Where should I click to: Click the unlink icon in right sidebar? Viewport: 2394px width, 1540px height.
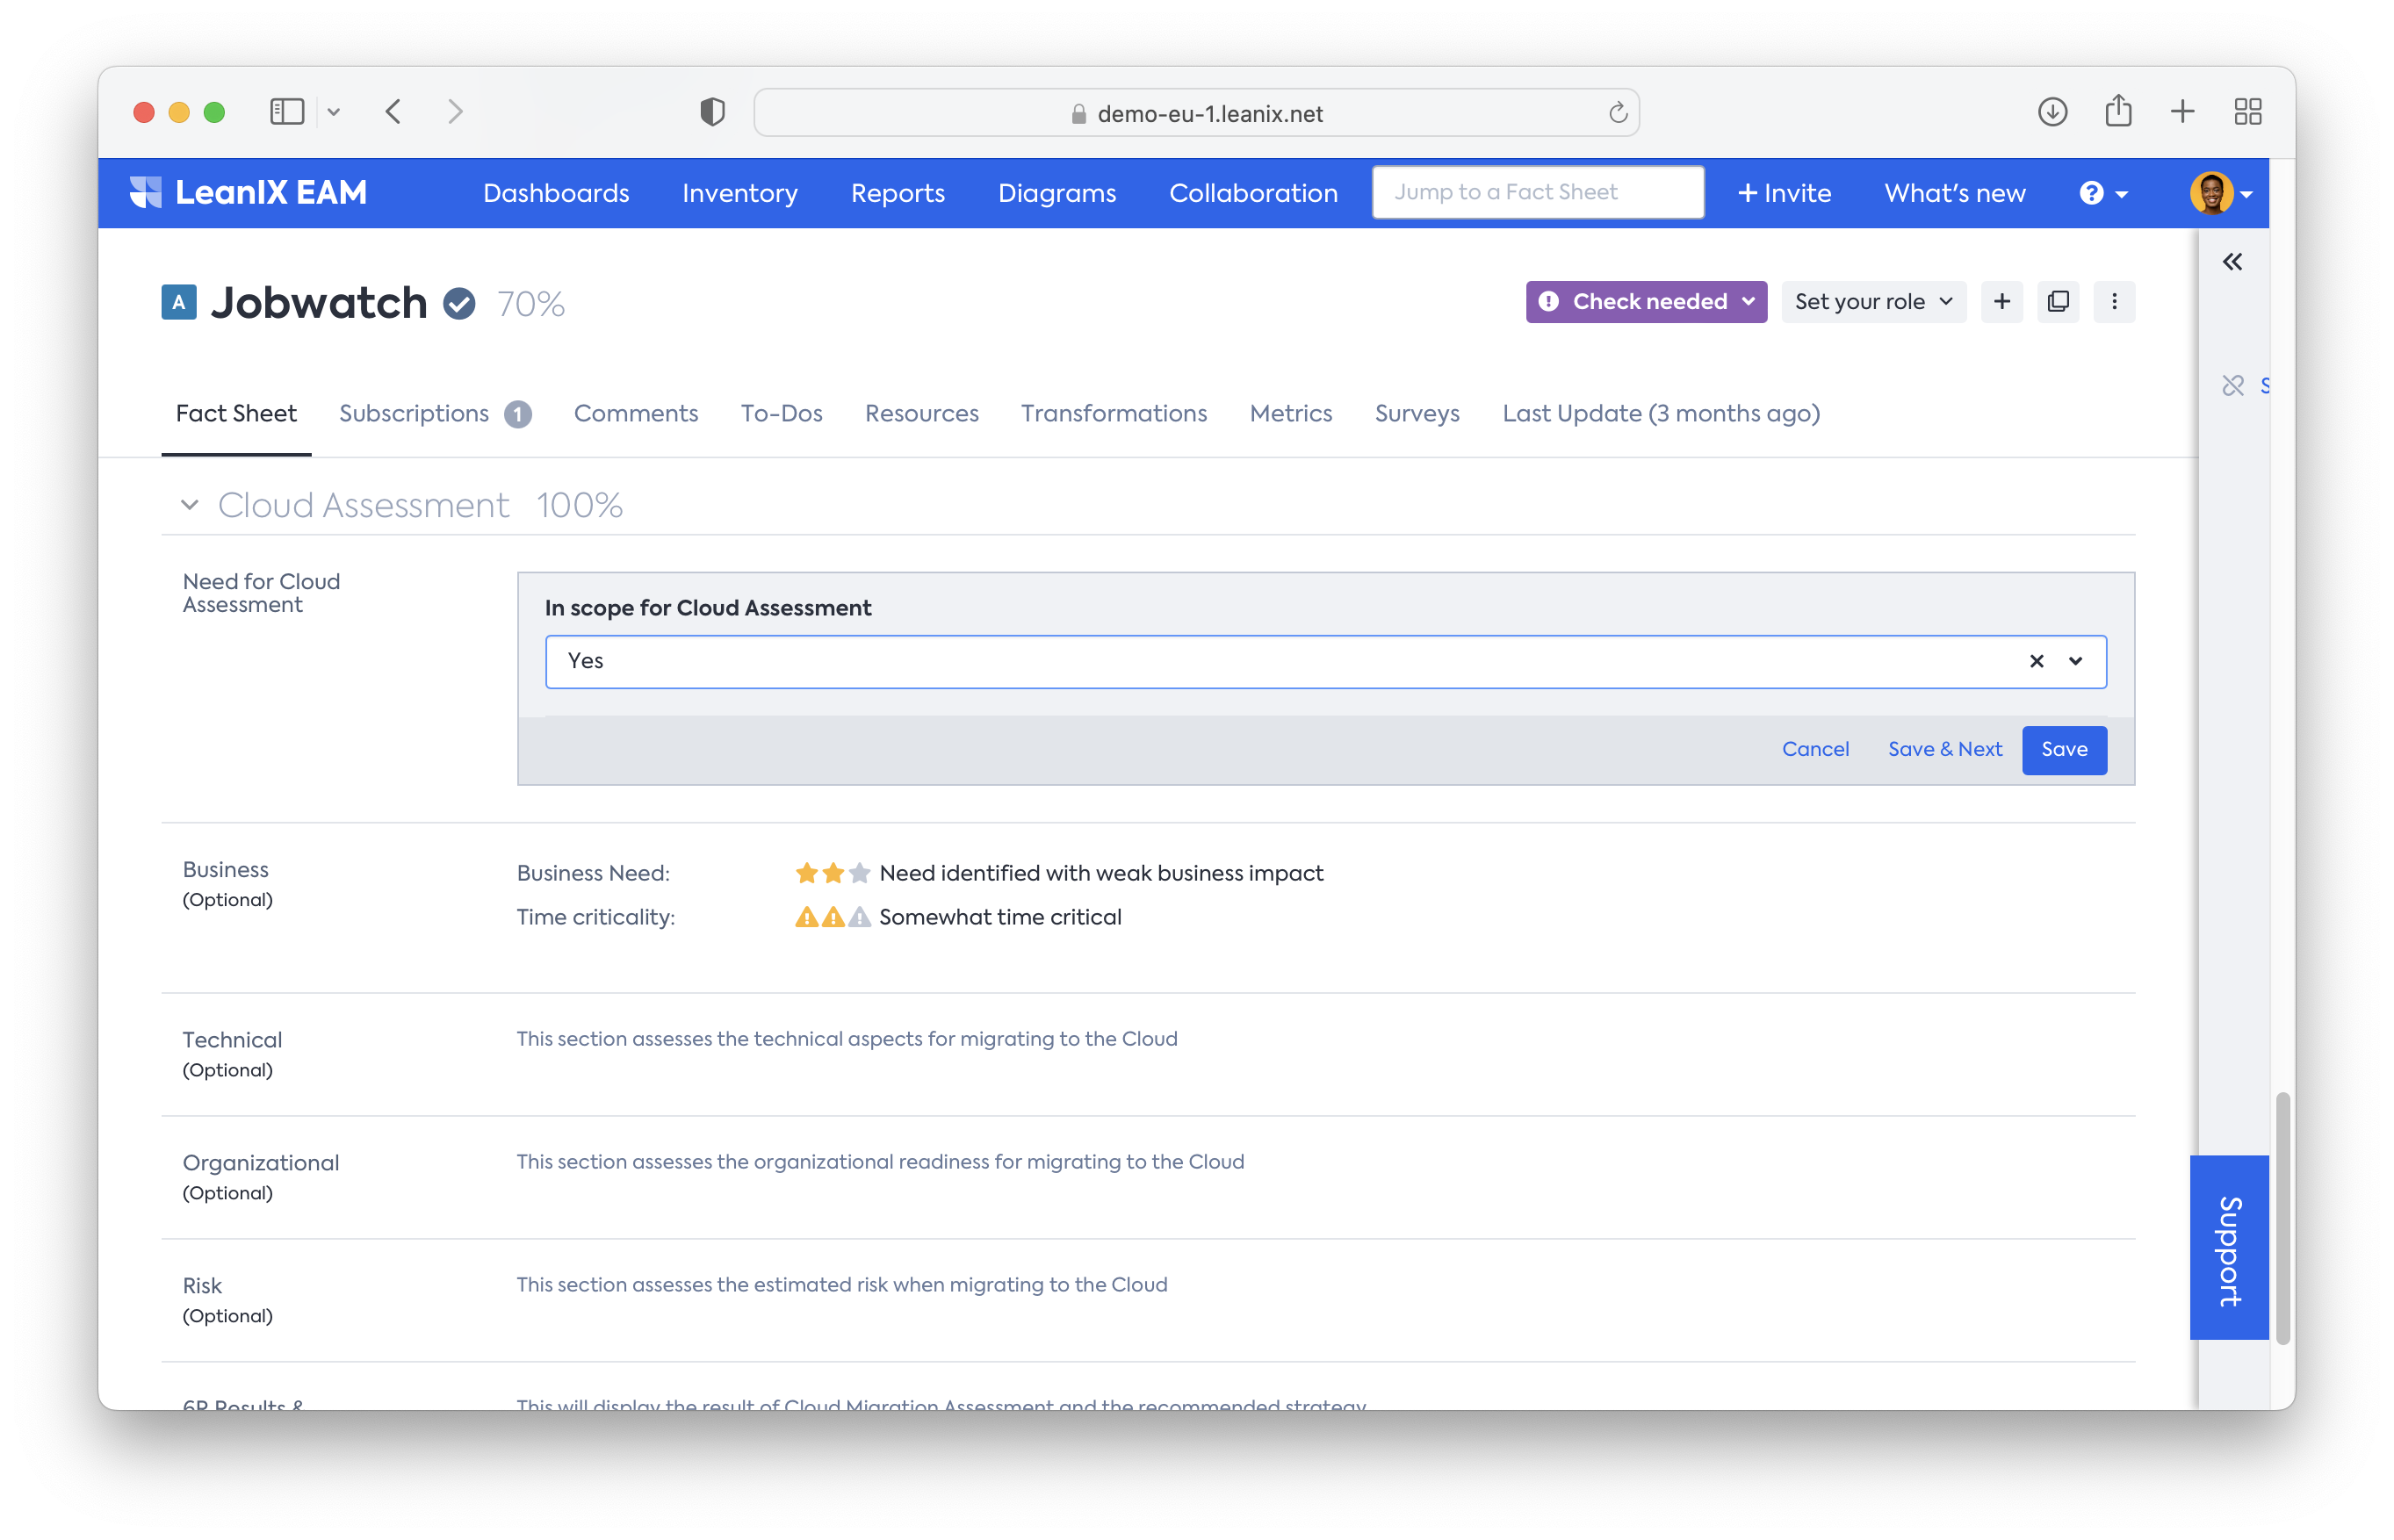point(2232,386)
